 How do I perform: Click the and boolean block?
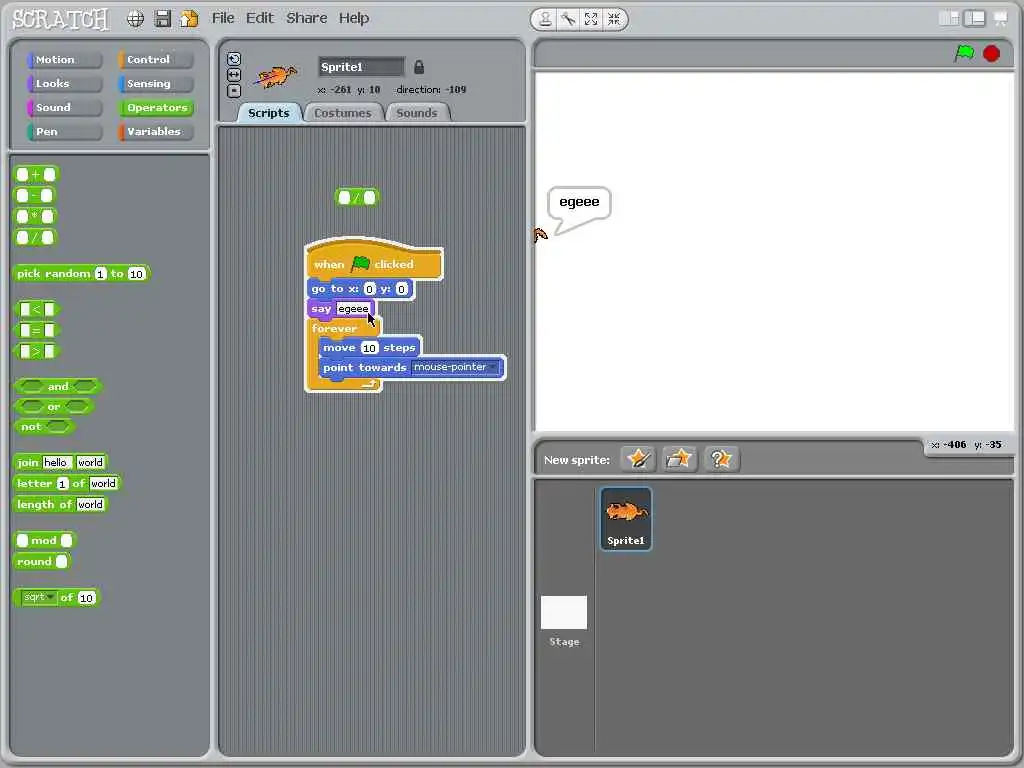click(58, 387)
